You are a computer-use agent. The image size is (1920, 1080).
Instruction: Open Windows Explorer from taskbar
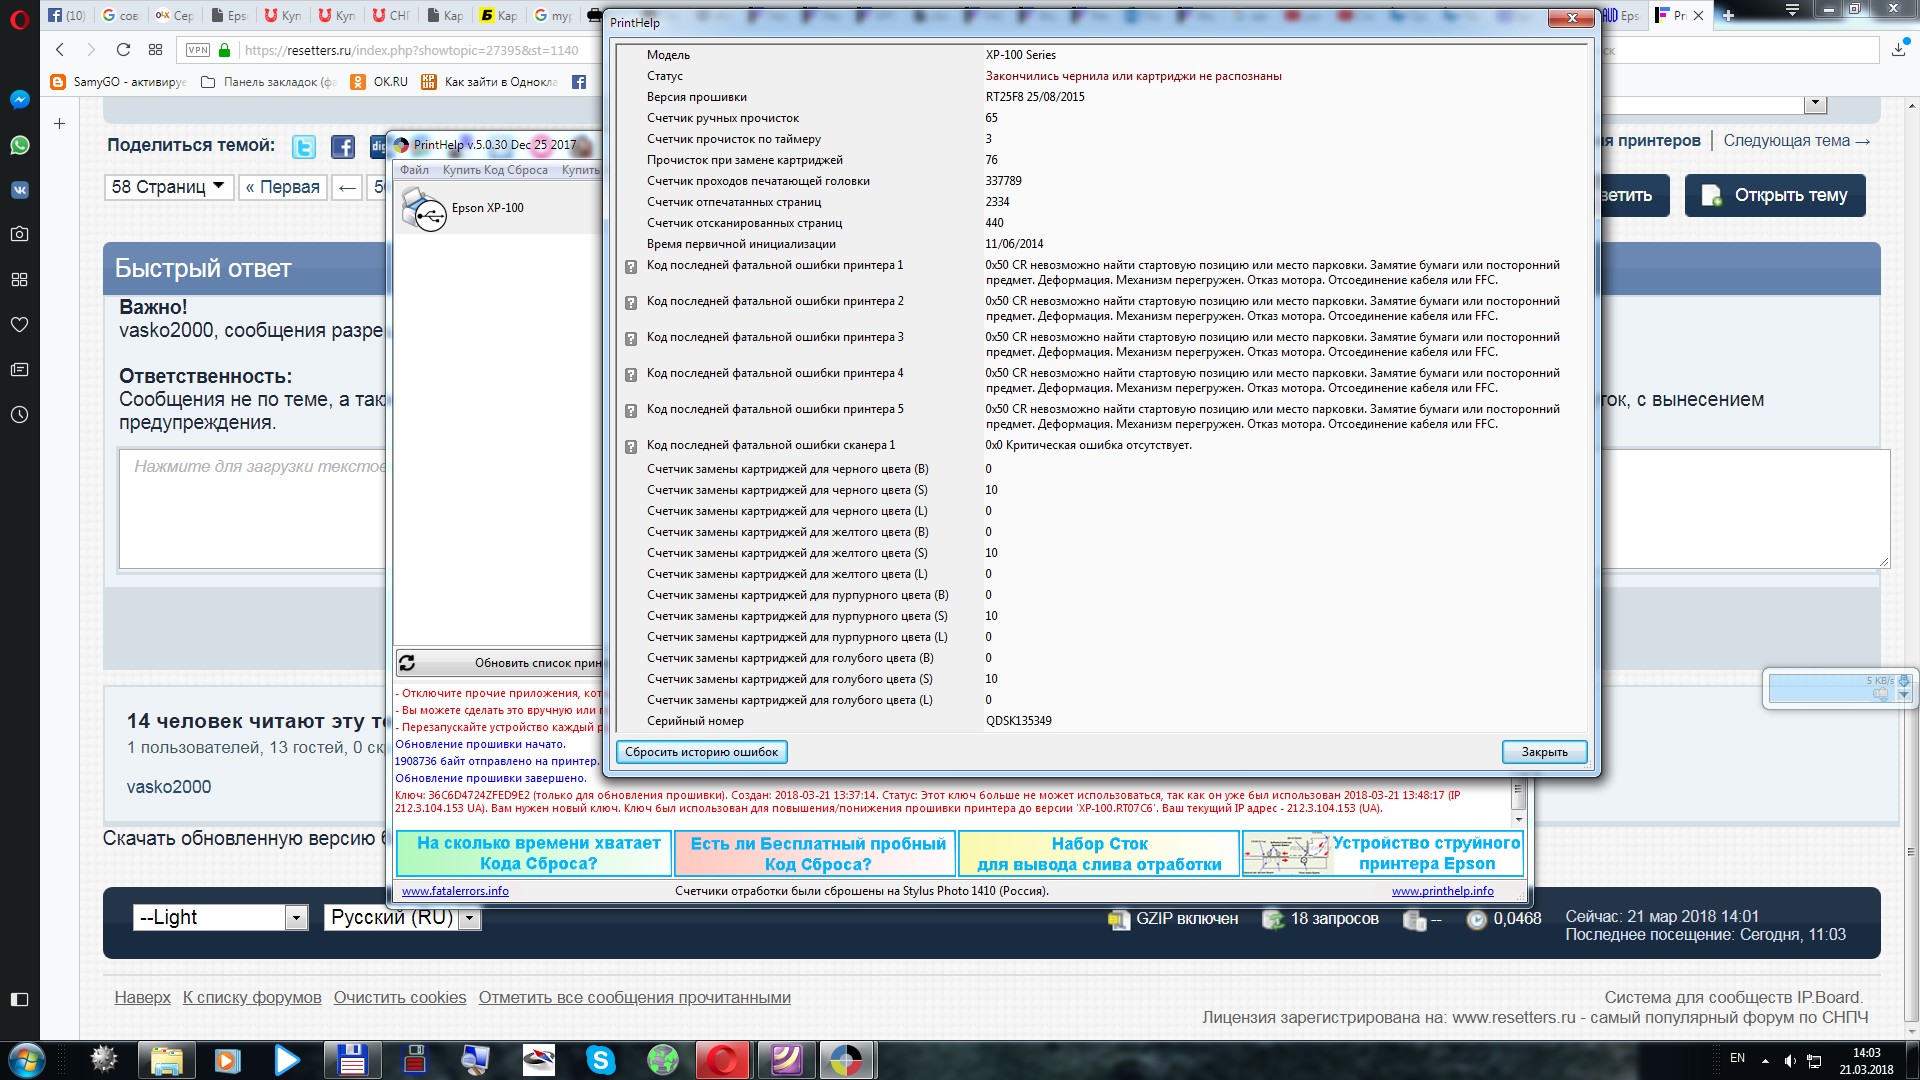tap(166, 1059)
